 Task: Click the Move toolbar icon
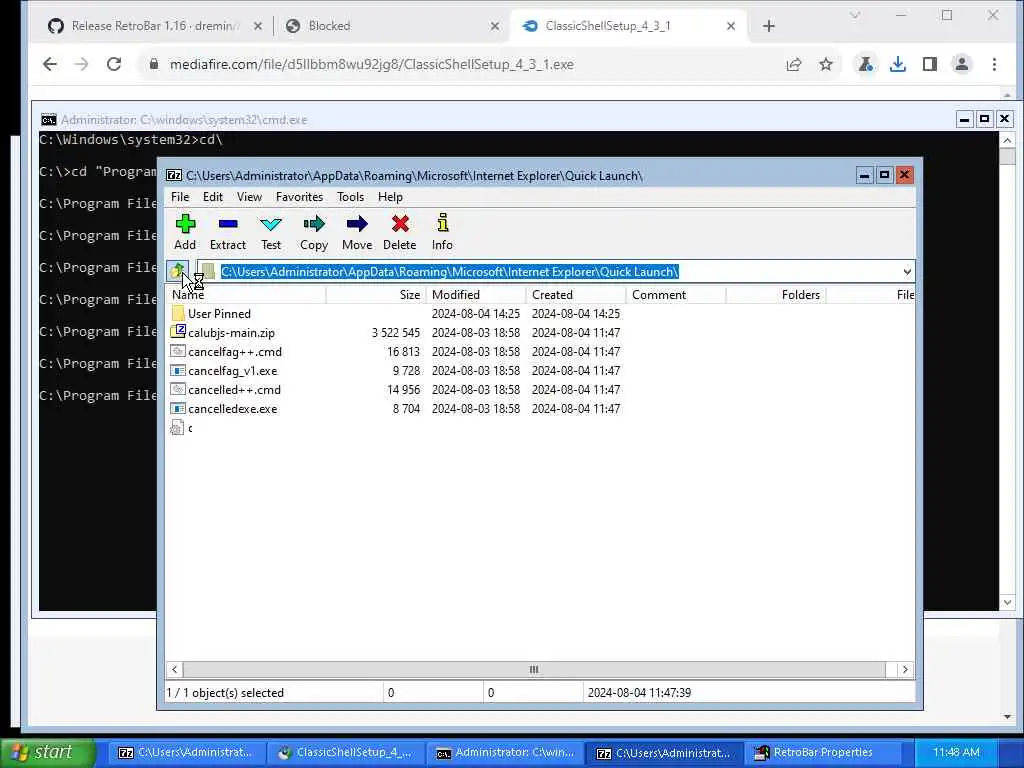pos(357,225)
